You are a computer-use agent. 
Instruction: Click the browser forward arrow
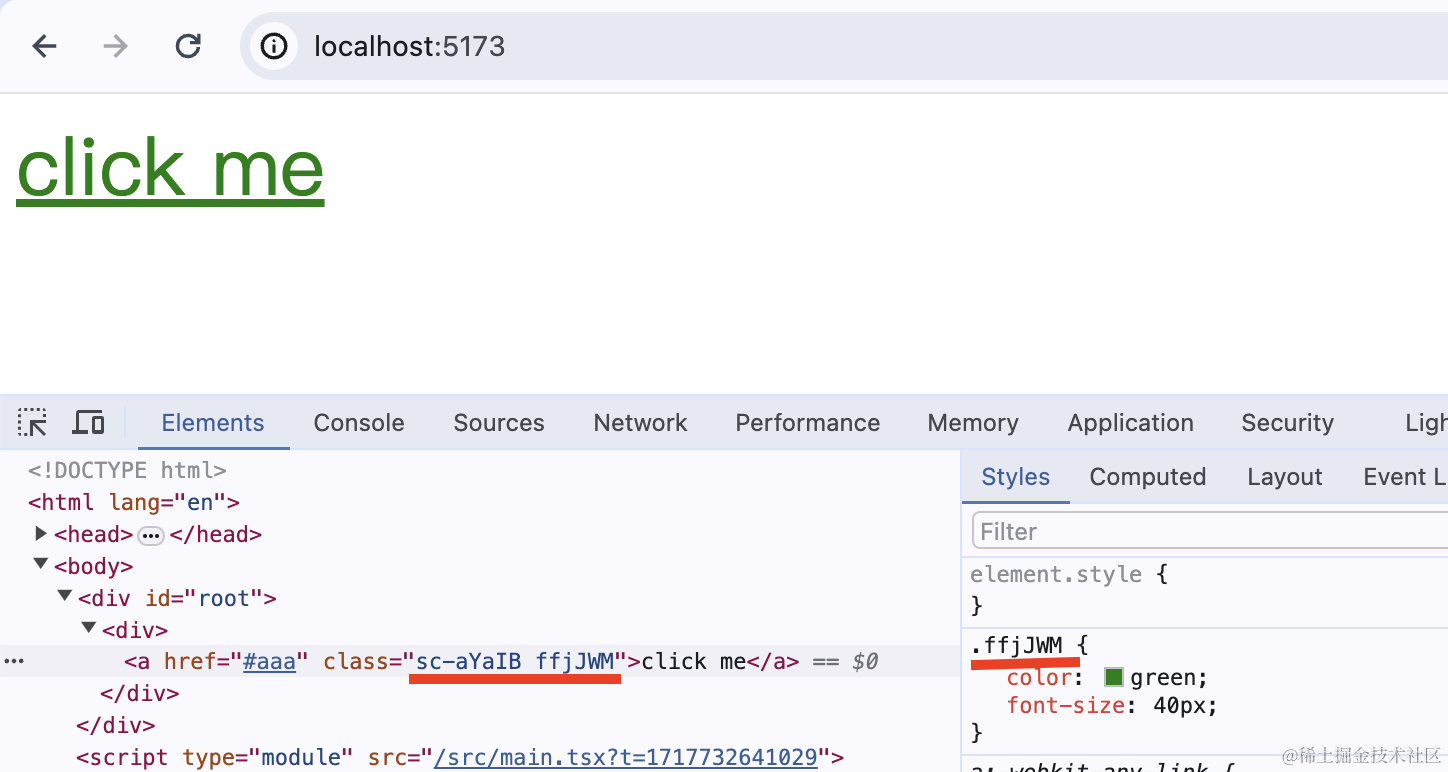pyautogui.click(x=116, y=46)
